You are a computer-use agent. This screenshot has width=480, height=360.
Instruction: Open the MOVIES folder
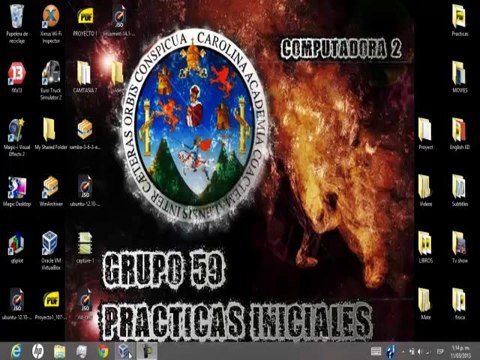[x=460, y=77]
